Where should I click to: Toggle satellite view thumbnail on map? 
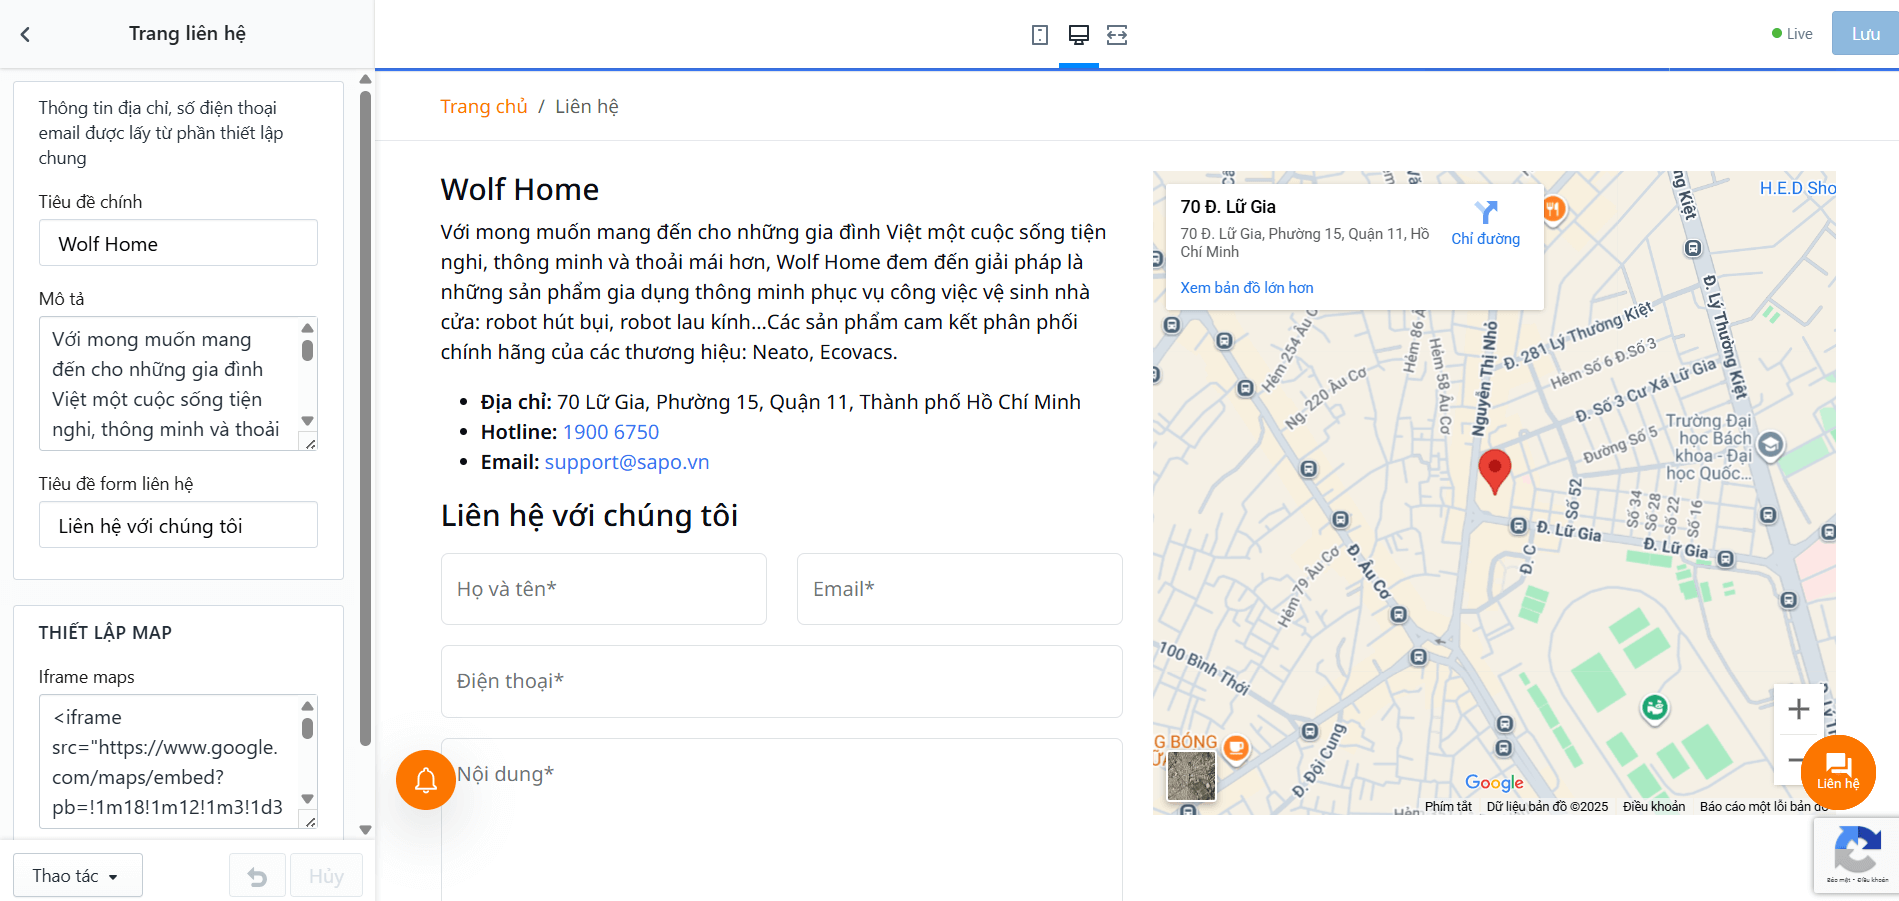[1191, 776]
